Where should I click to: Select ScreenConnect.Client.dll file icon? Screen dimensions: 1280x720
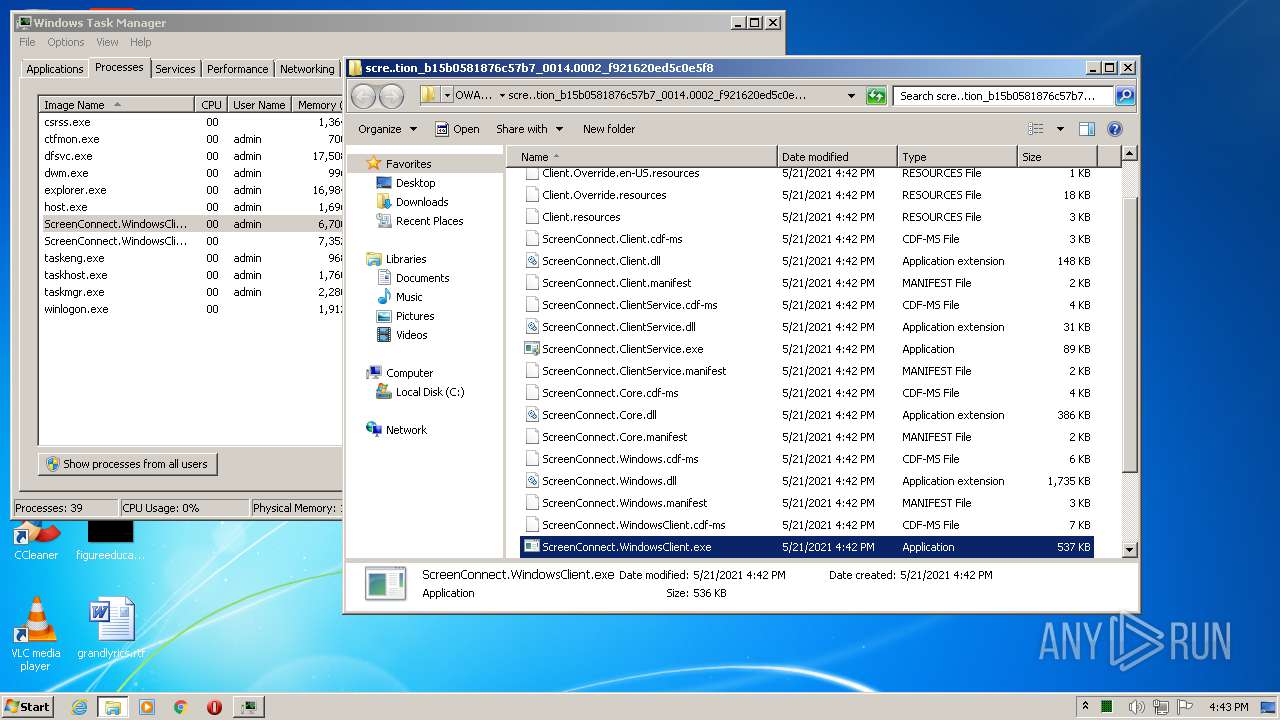pos(532,261)
